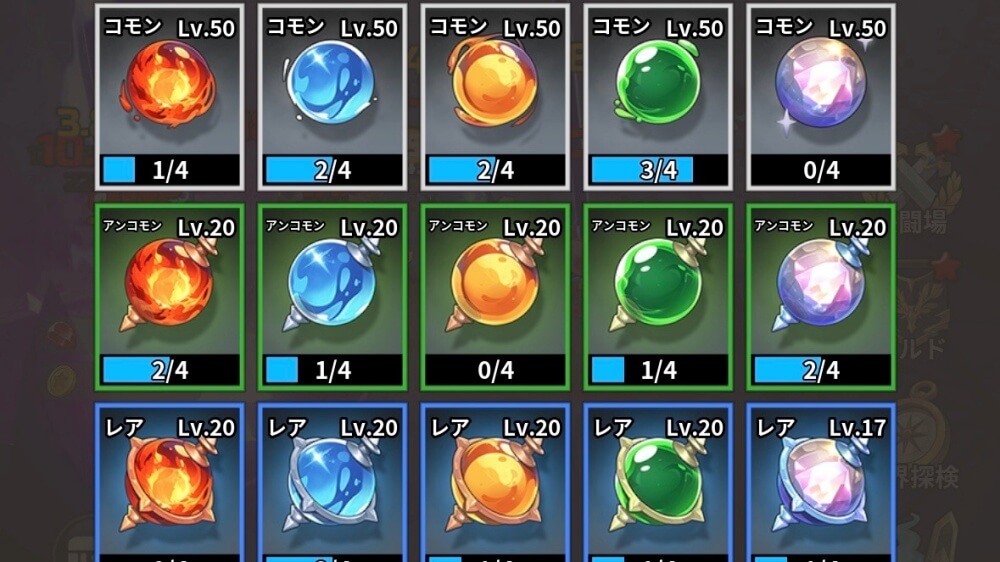The width and height of the screenshot is (1000, 562).
Task: Pick the Uncommon crystal orb Lv.20
Action: [821, 297]
